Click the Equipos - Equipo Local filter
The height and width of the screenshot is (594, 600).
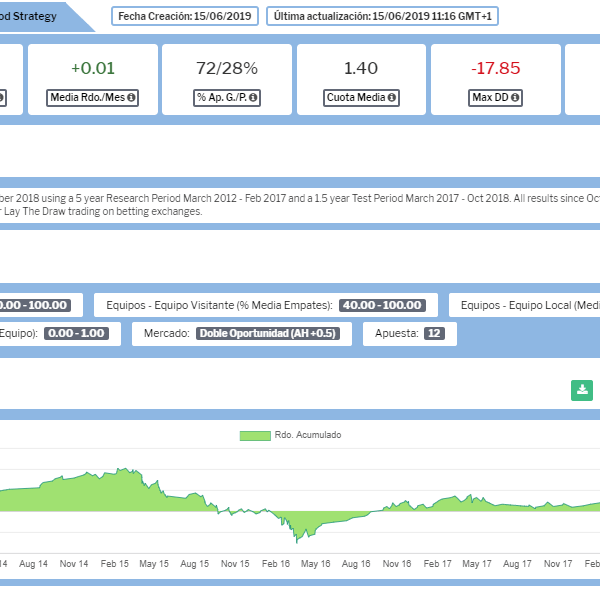coord(525,305)
